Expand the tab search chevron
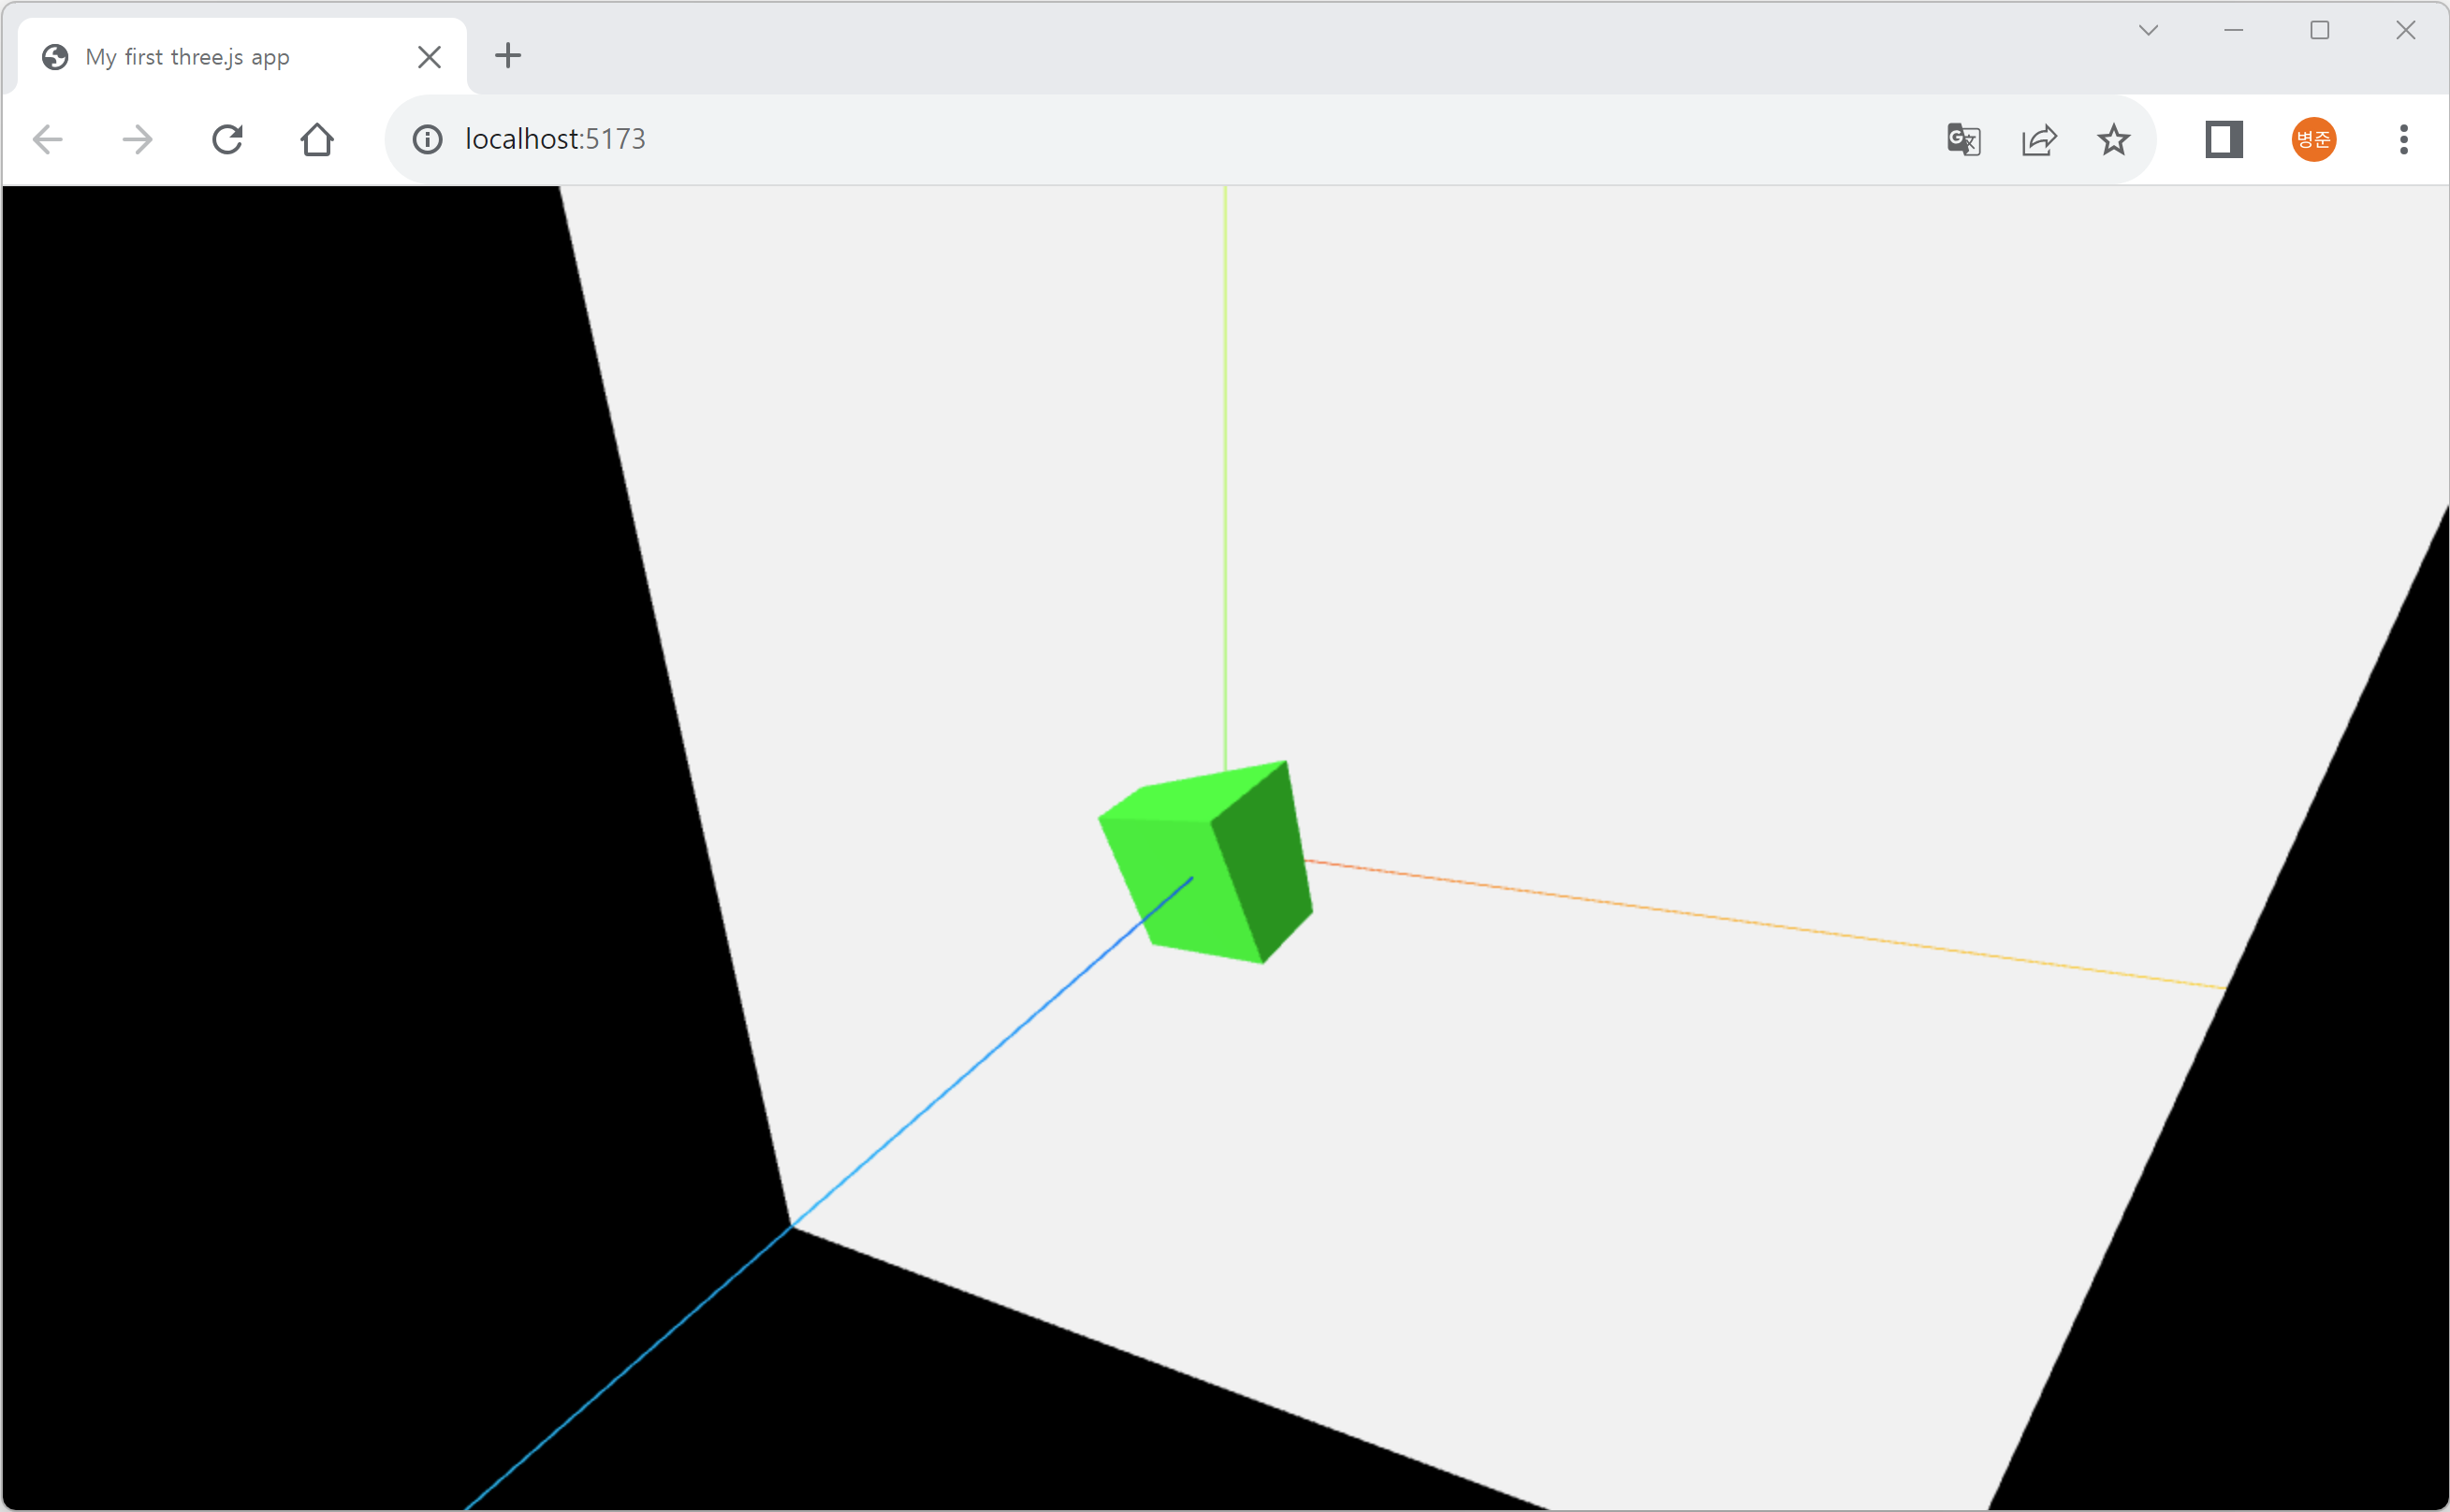Image resolution: width=2450 pixels, height=1512 pixels. pyautogui.click(x=2148, y=30)
